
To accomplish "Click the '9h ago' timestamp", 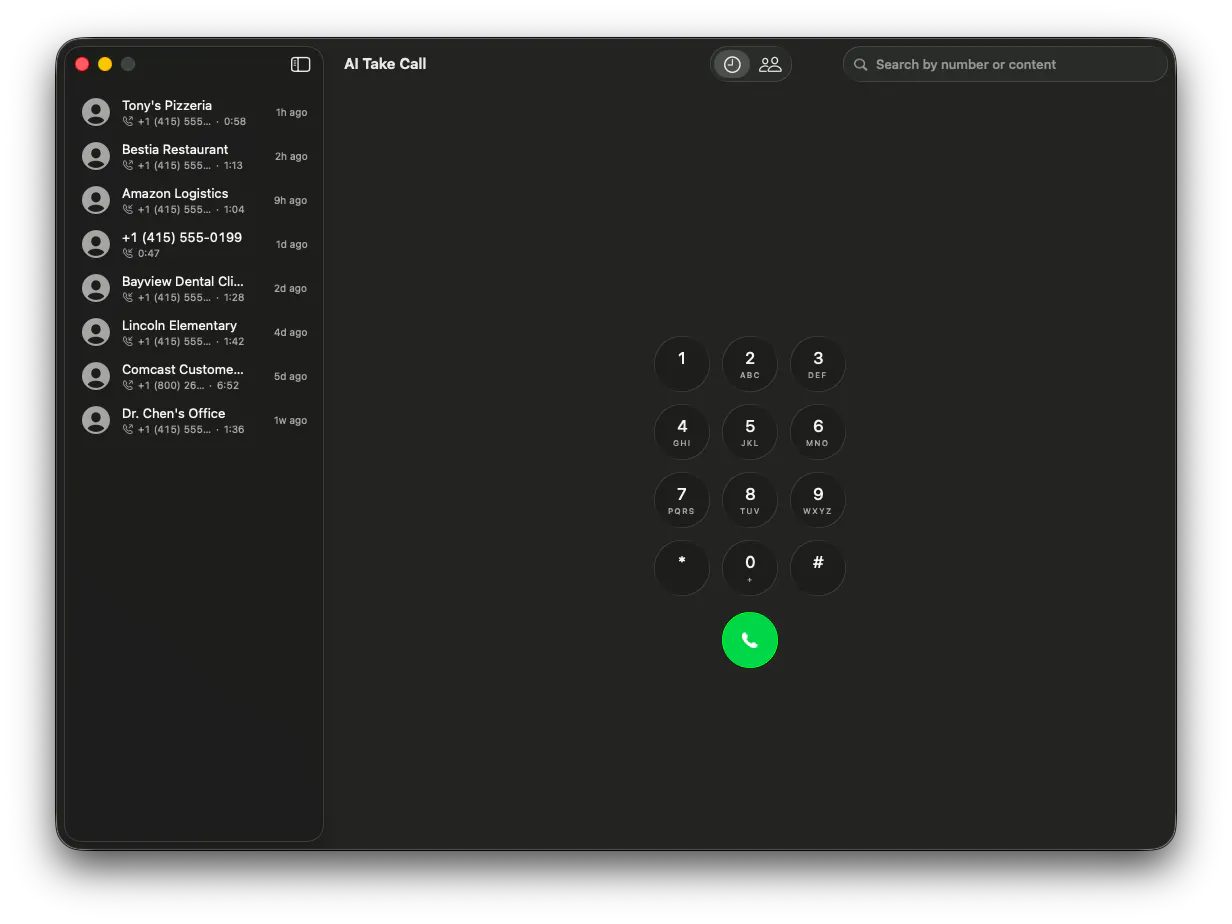I will point(291,201).
